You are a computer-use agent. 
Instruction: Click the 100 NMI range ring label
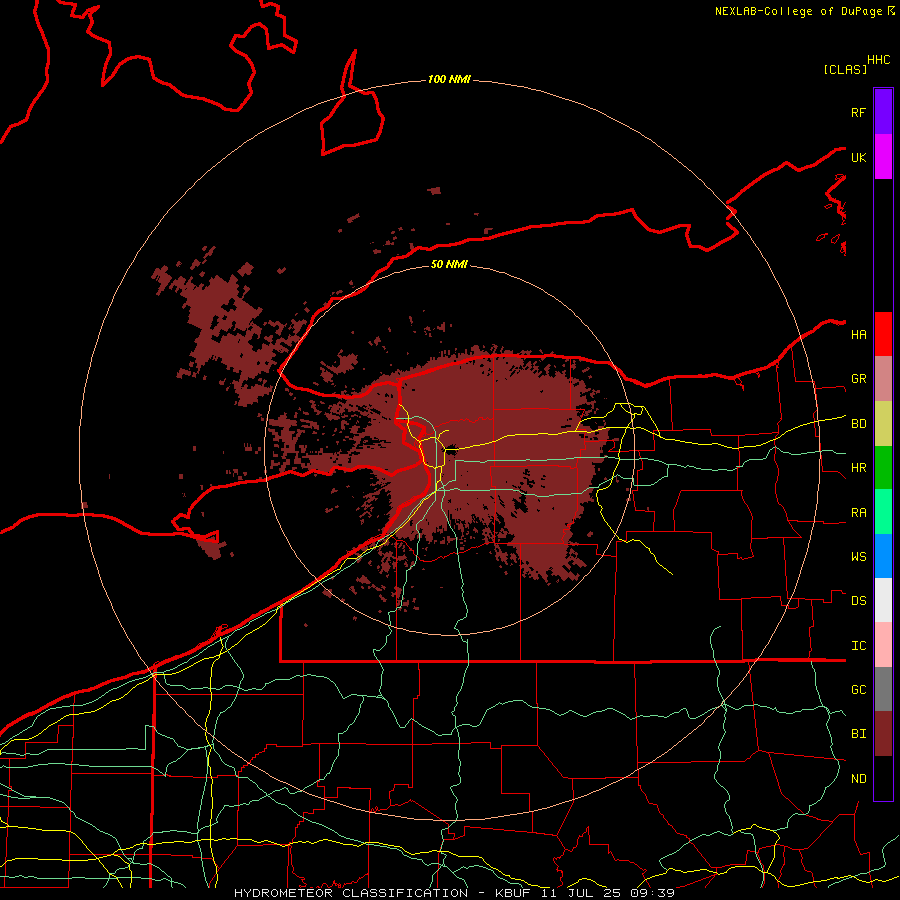(x=449, y=79)
